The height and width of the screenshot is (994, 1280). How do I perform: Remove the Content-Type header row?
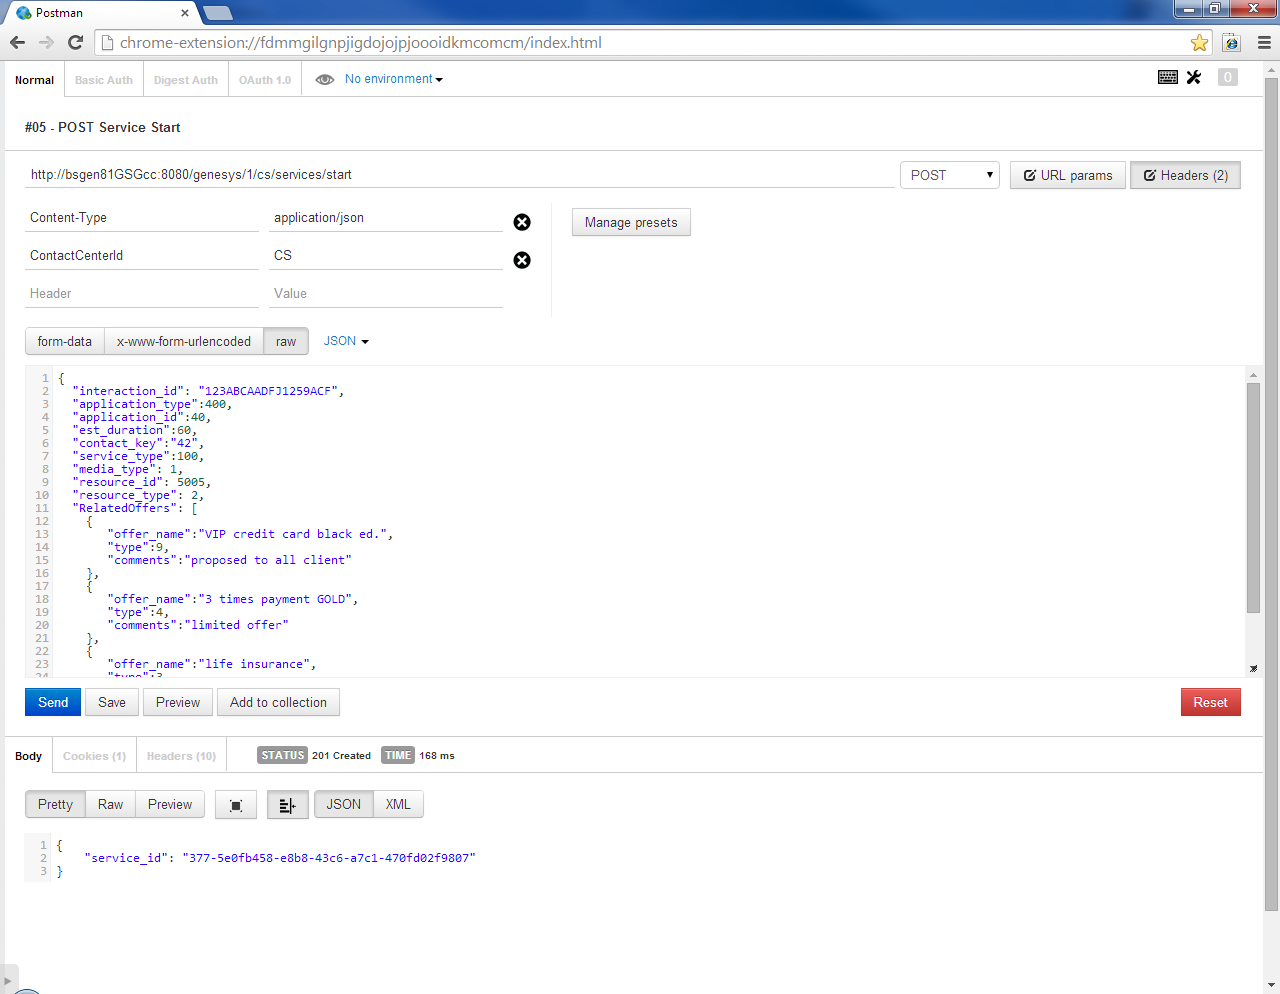[x=522, y=222]
